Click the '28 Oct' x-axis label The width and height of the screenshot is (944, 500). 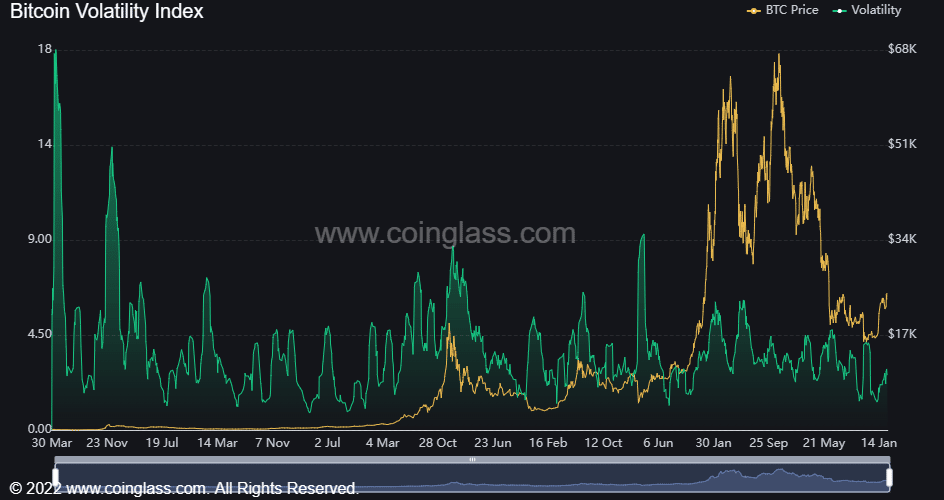pos(438,443)
